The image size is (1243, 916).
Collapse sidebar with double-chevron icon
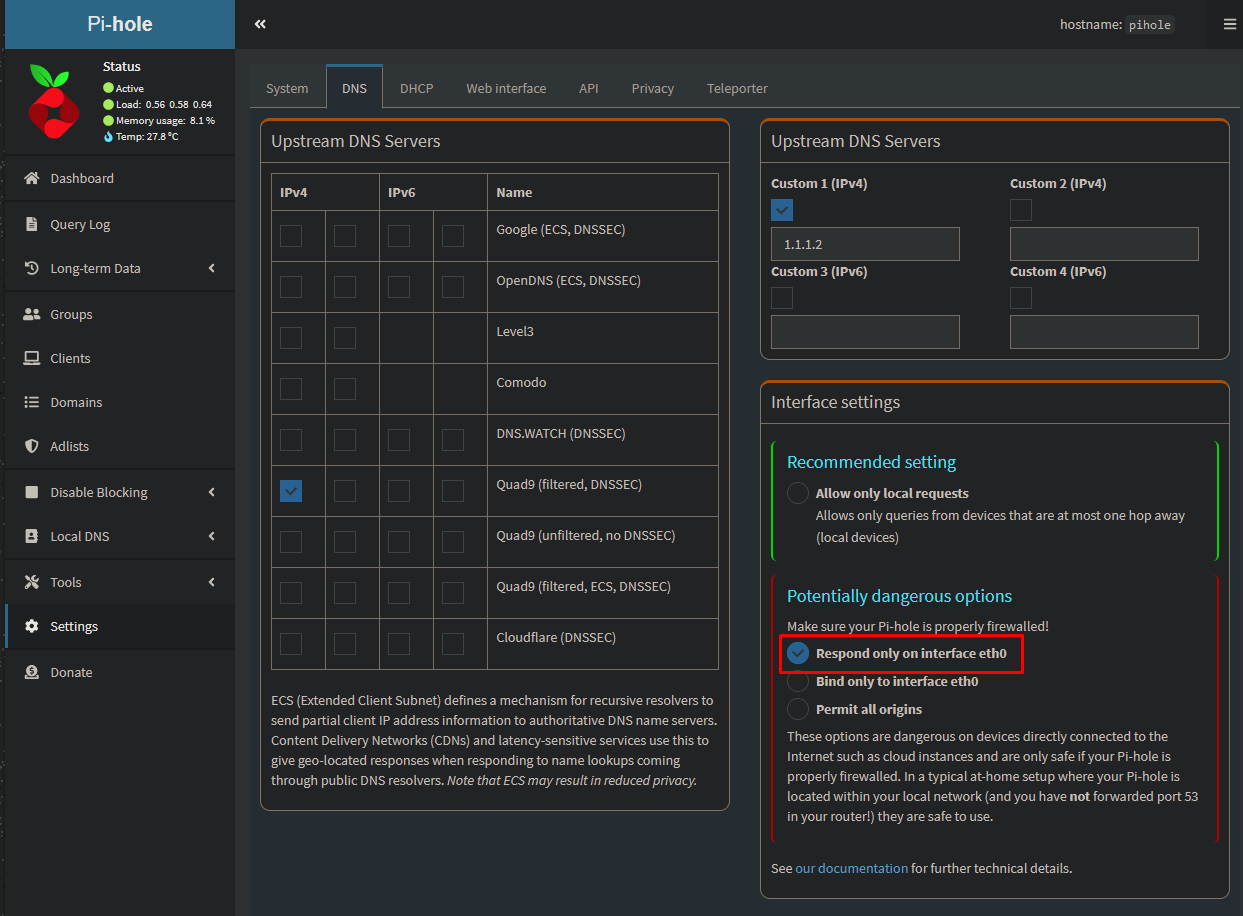click(260, 24)
